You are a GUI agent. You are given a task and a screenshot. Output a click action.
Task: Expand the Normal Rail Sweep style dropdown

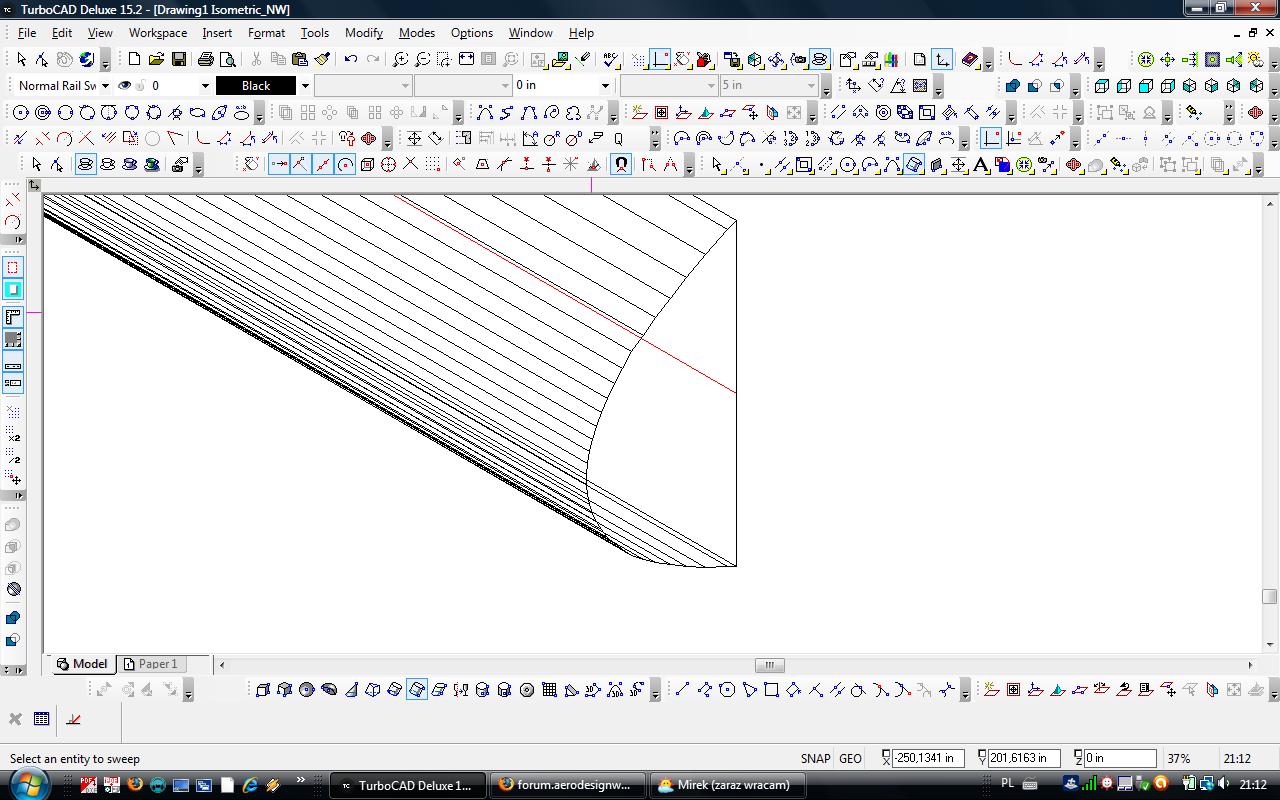coord(105,86)
